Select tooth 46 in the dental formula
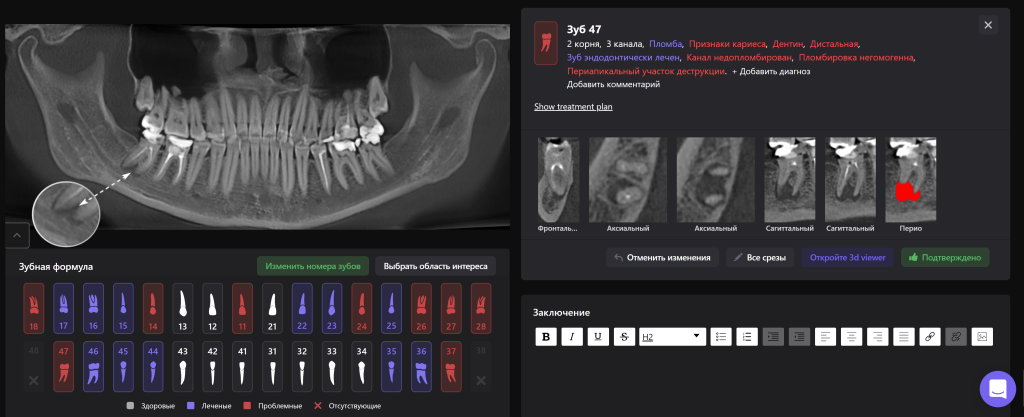 (x=94, y=367)
